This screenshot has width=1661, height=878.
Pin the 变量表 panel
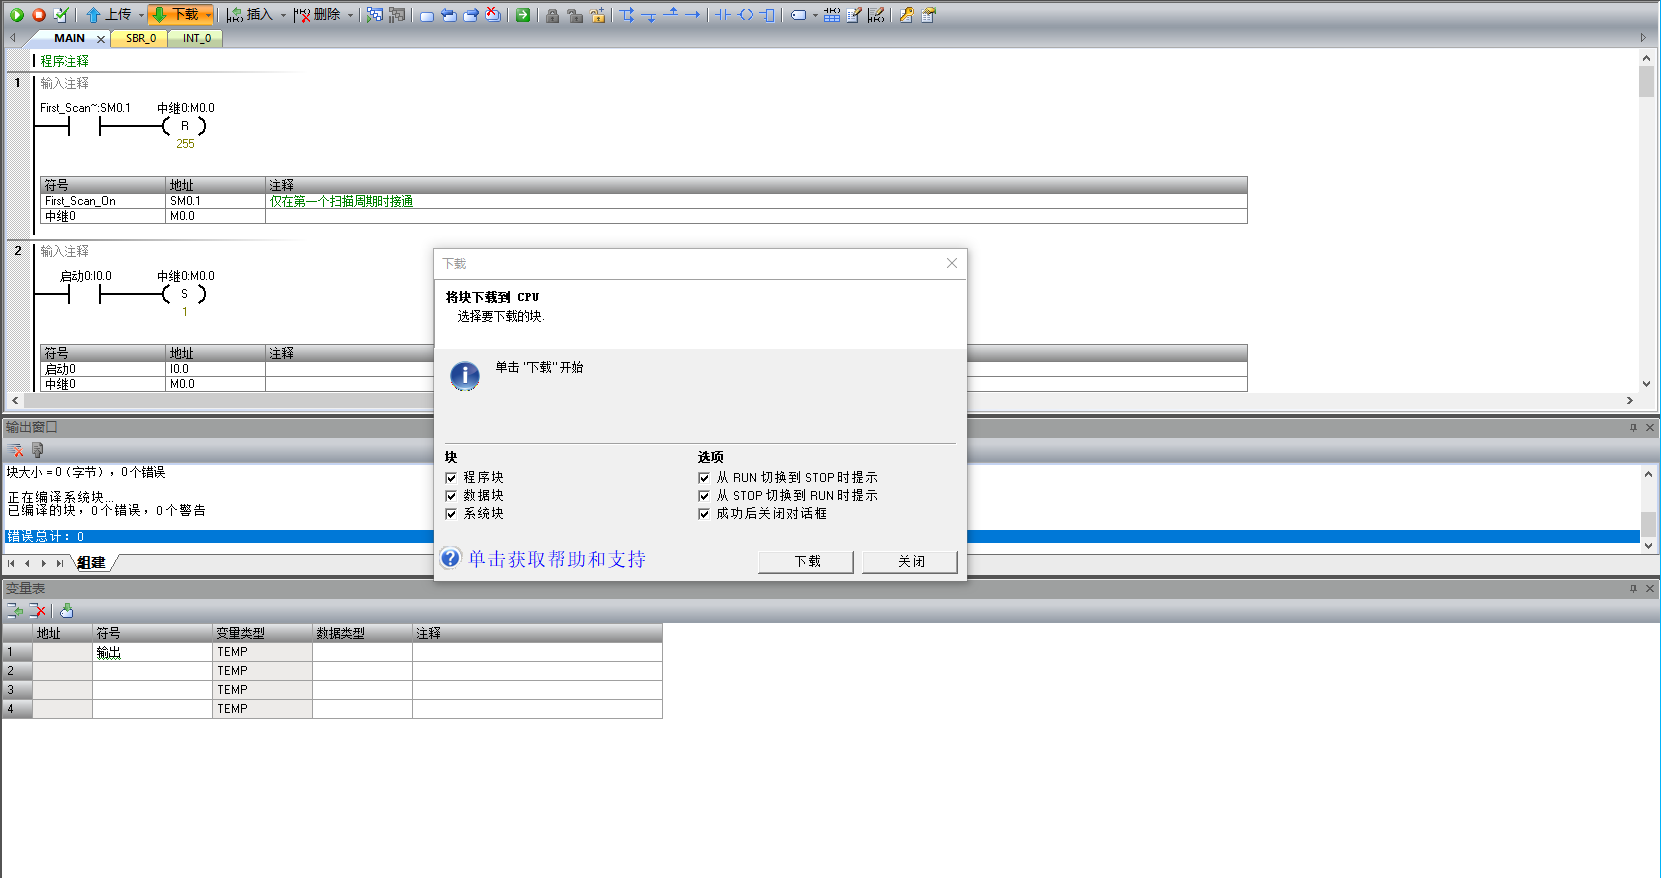point(1633,588)
